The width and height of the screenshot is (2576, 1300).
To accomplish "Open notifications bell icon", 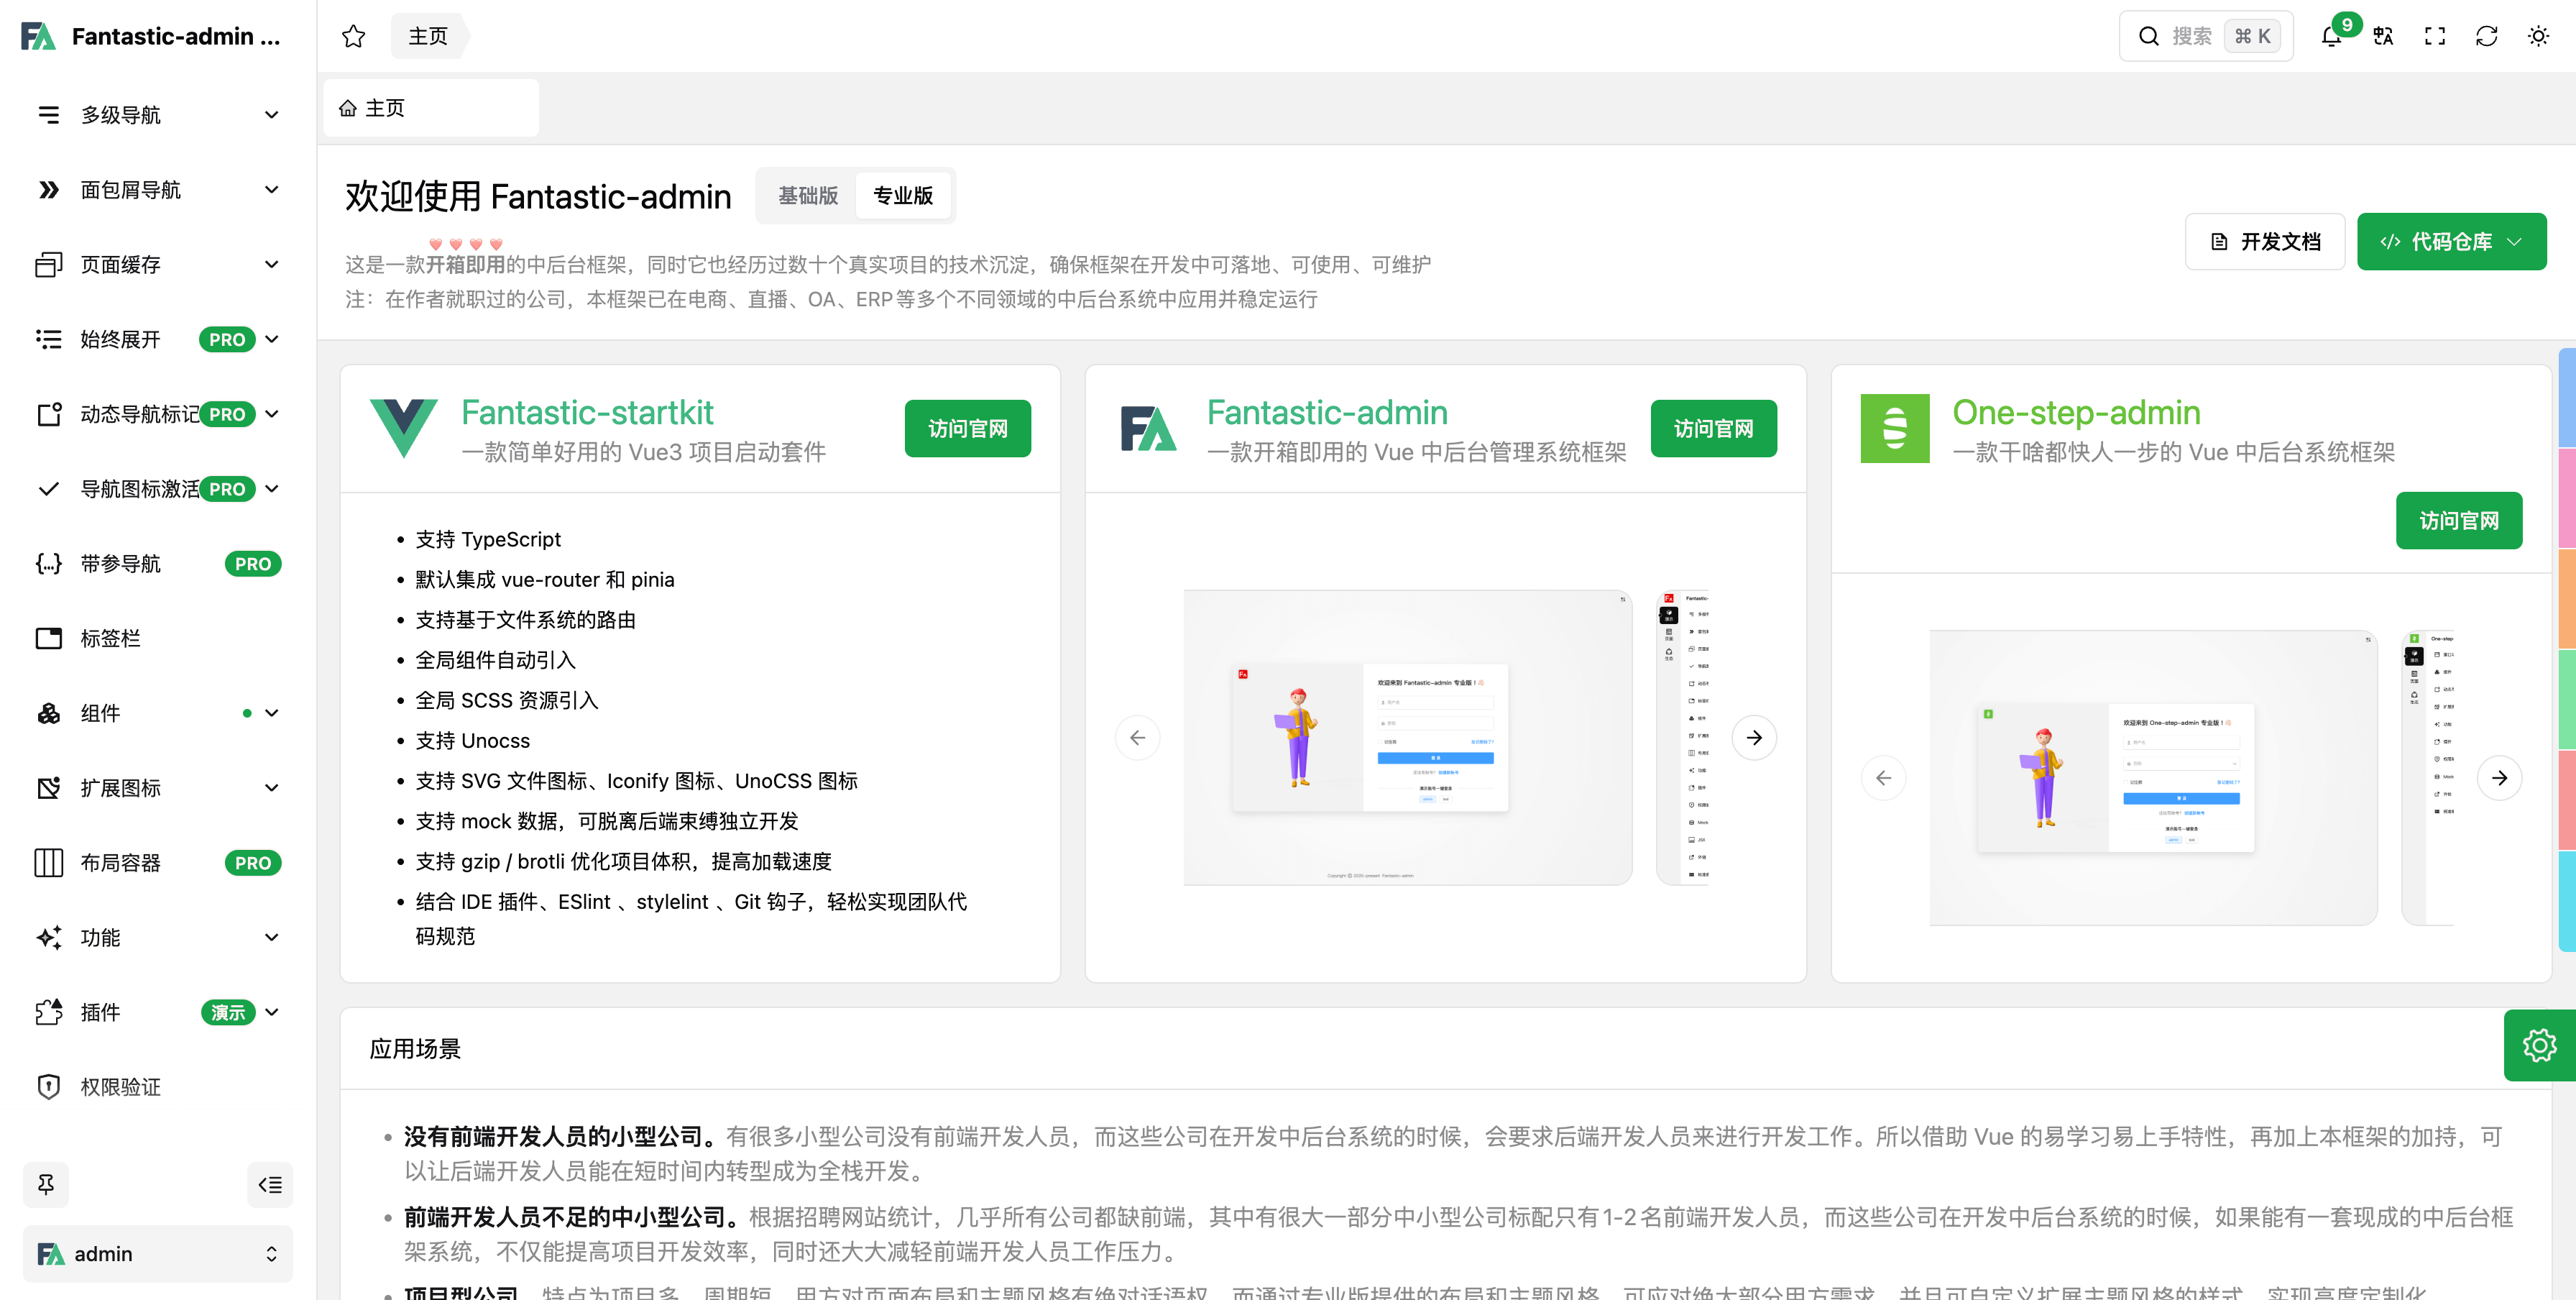I will click(x=2331, y=37).
